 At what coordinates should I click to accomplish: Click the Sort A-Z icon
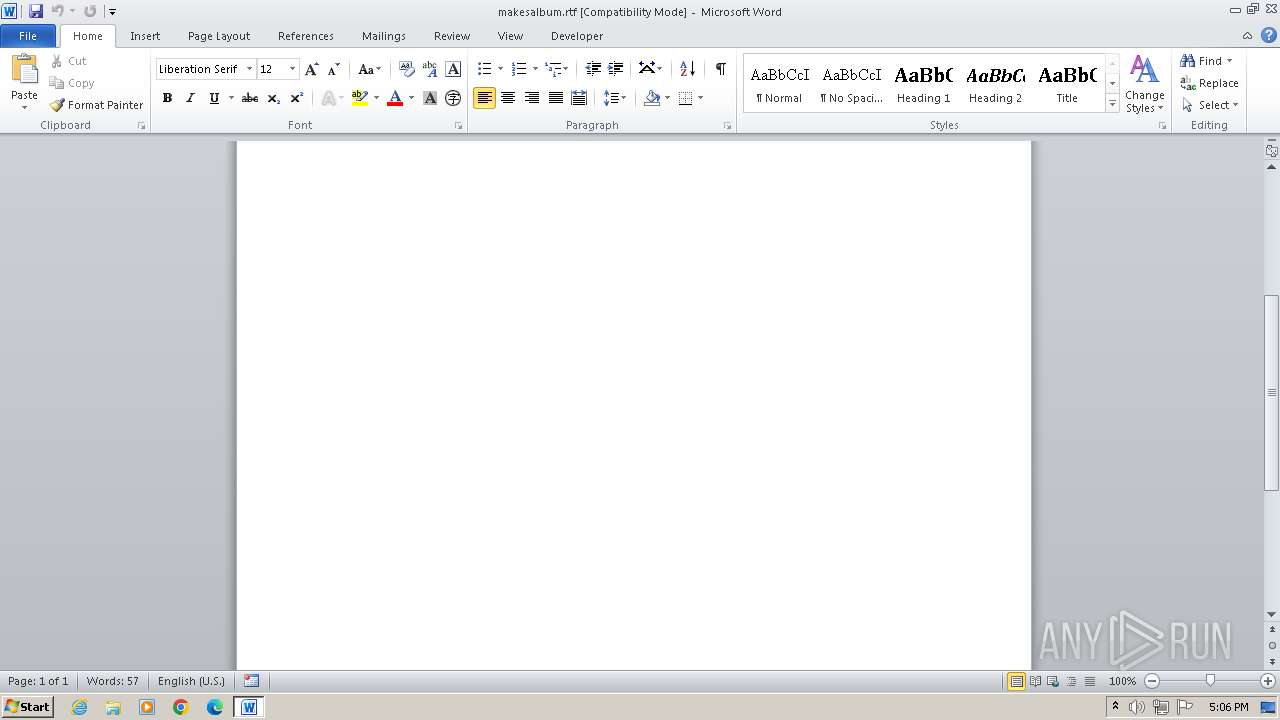point(687,69)
